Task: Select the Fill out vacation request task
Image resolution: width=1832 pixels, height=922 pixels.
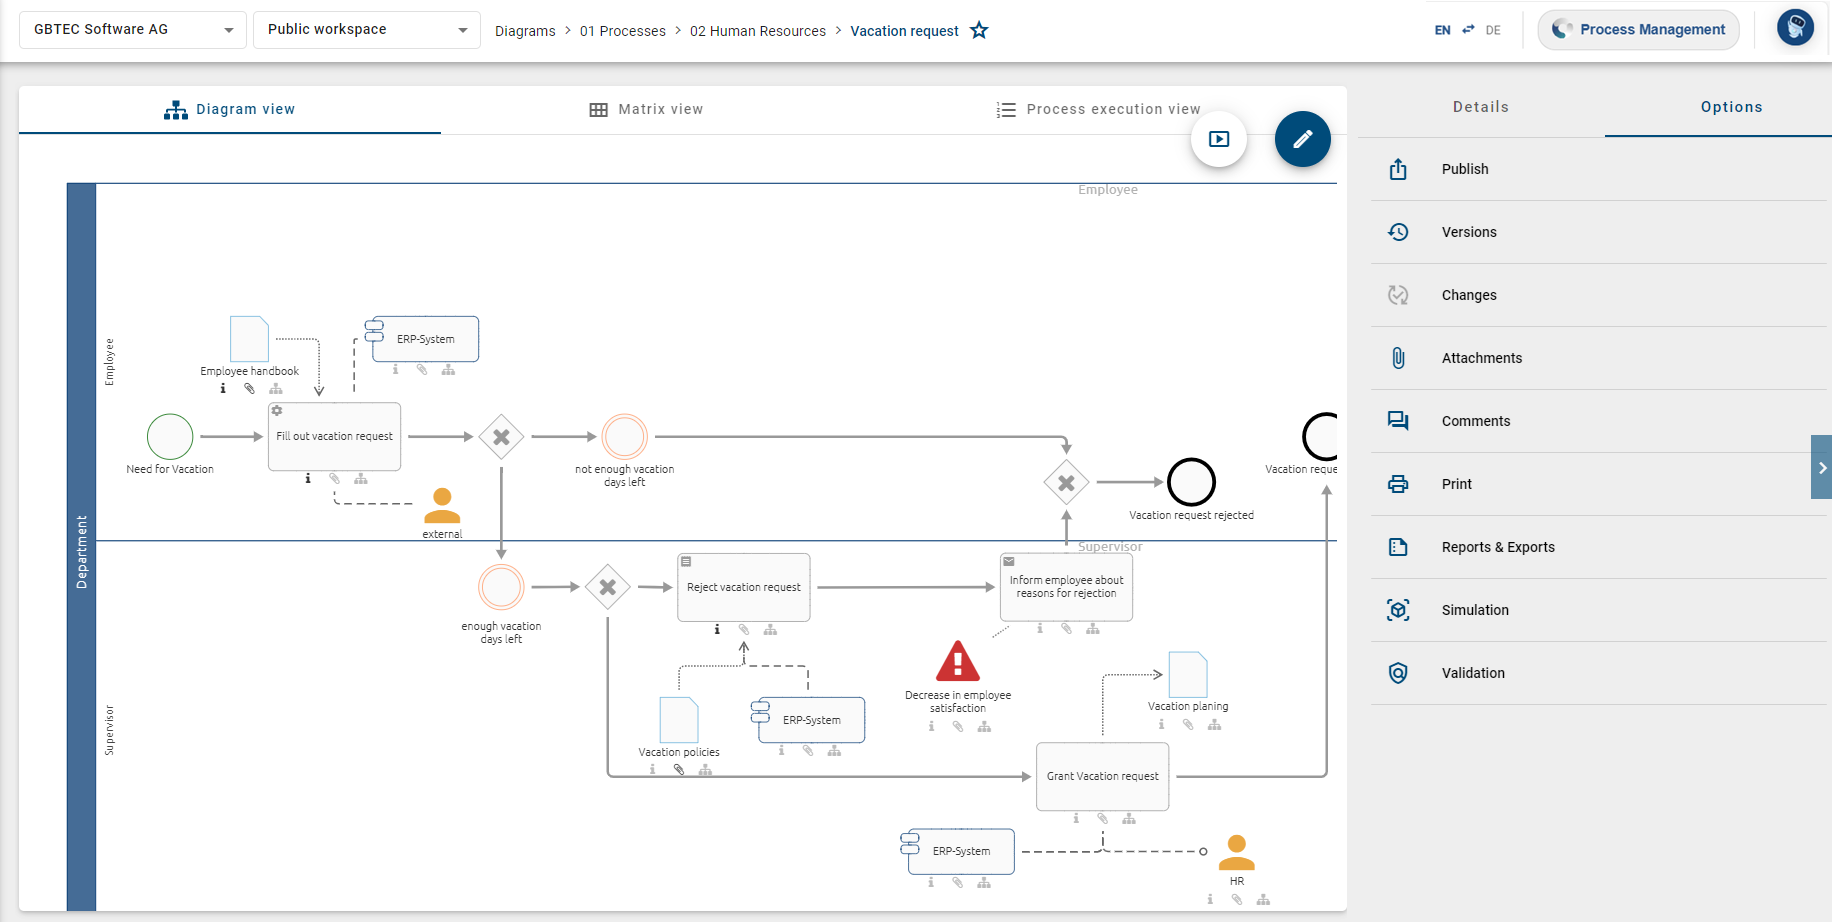Action: [334, 437]
